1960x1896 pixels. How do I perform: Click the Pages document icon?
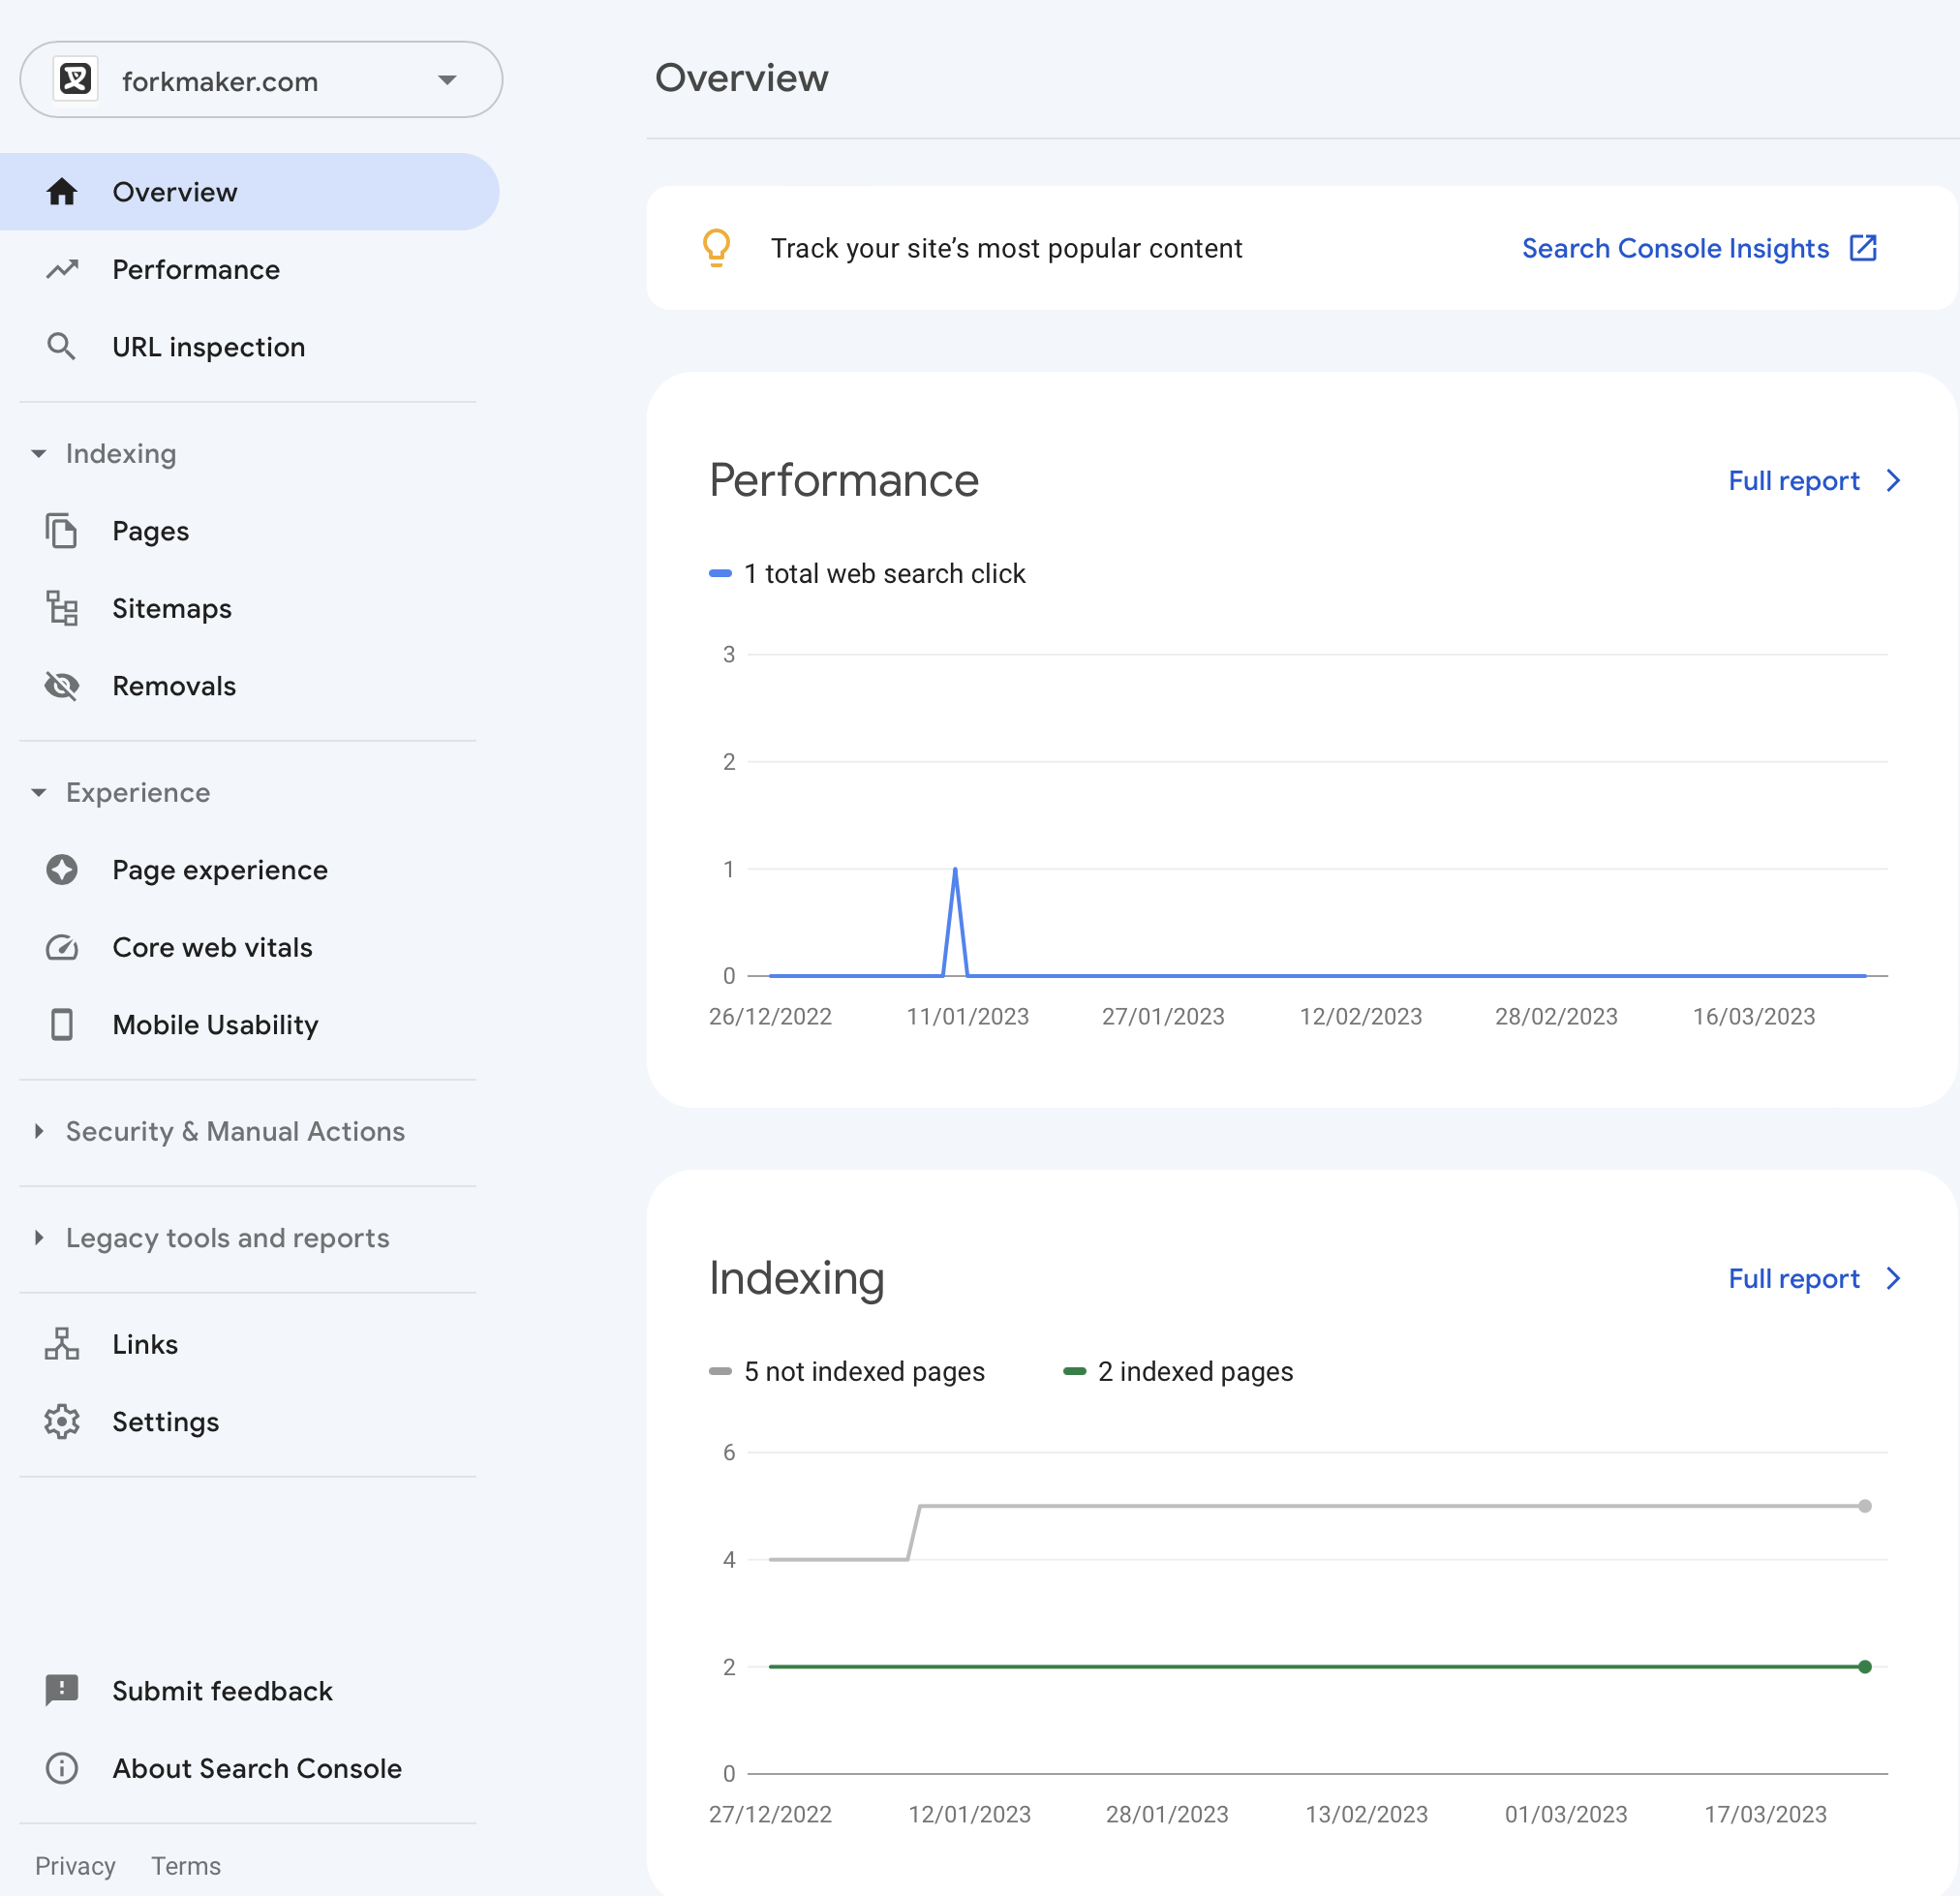tap(62, 531)
